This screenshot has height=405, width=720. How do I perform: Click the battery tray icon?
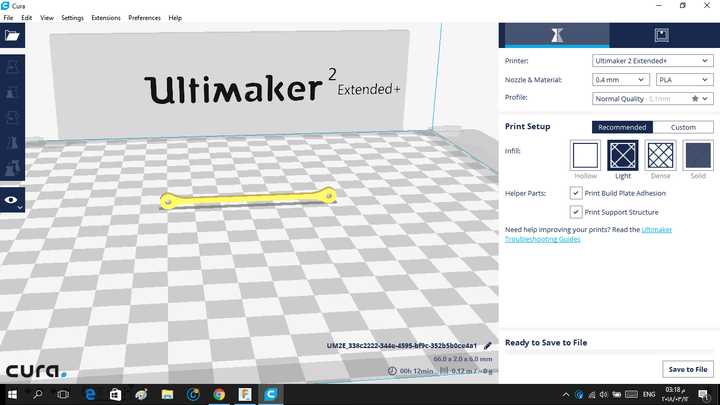[617, 395]
